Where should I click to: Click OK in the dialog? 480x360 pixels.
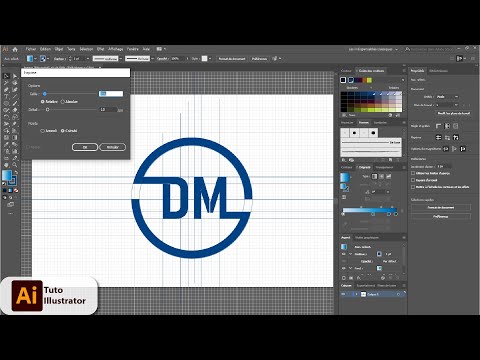(85, 147)
